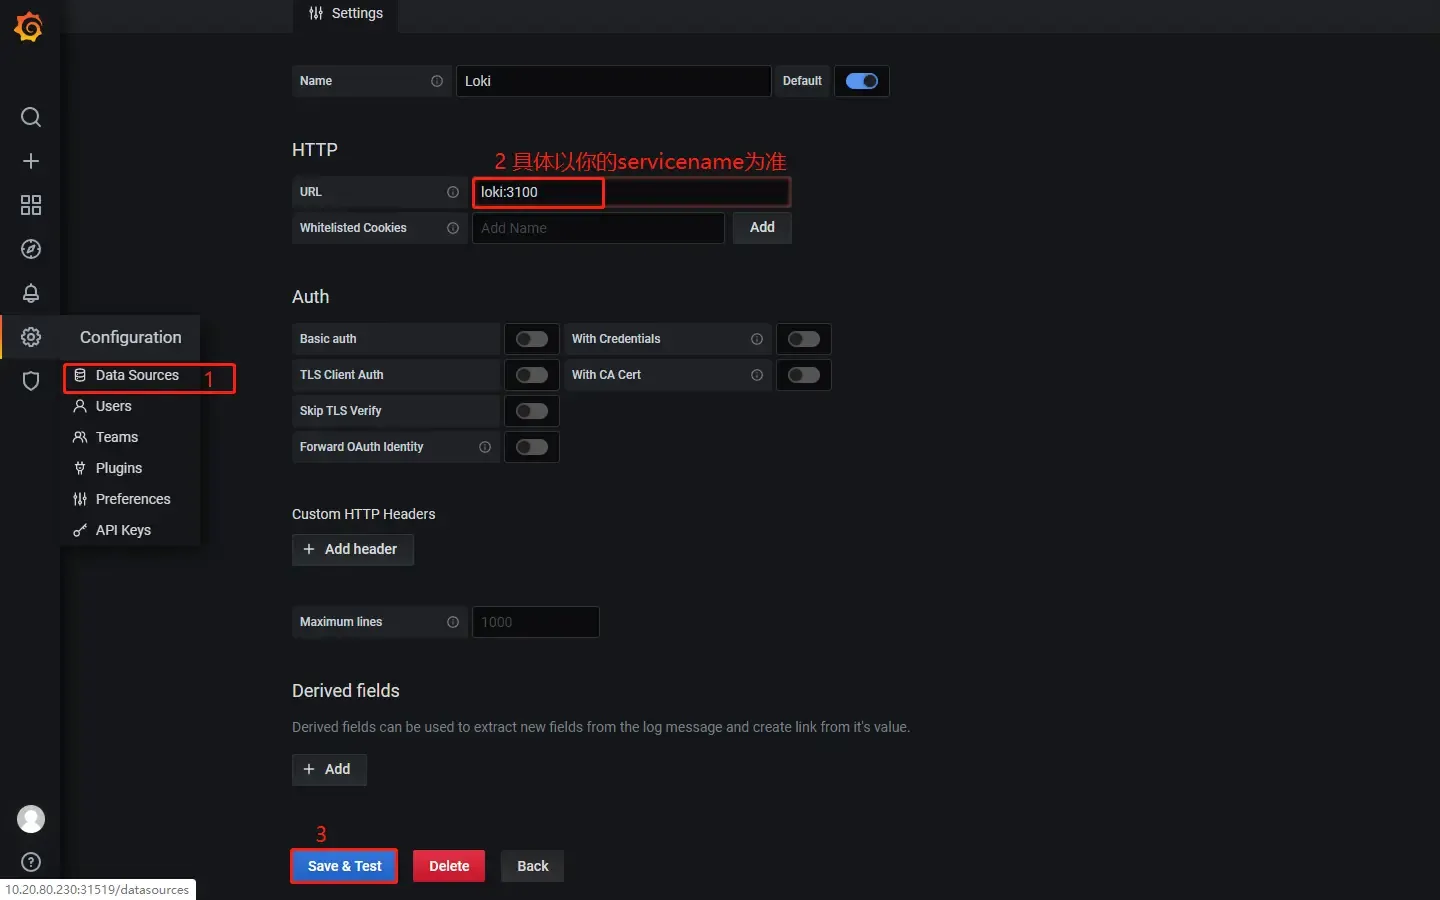Viewport: 1440px width, 900px height.
Task: Click the plus Create icon in sidebar
Action: [x=31, y=161]
